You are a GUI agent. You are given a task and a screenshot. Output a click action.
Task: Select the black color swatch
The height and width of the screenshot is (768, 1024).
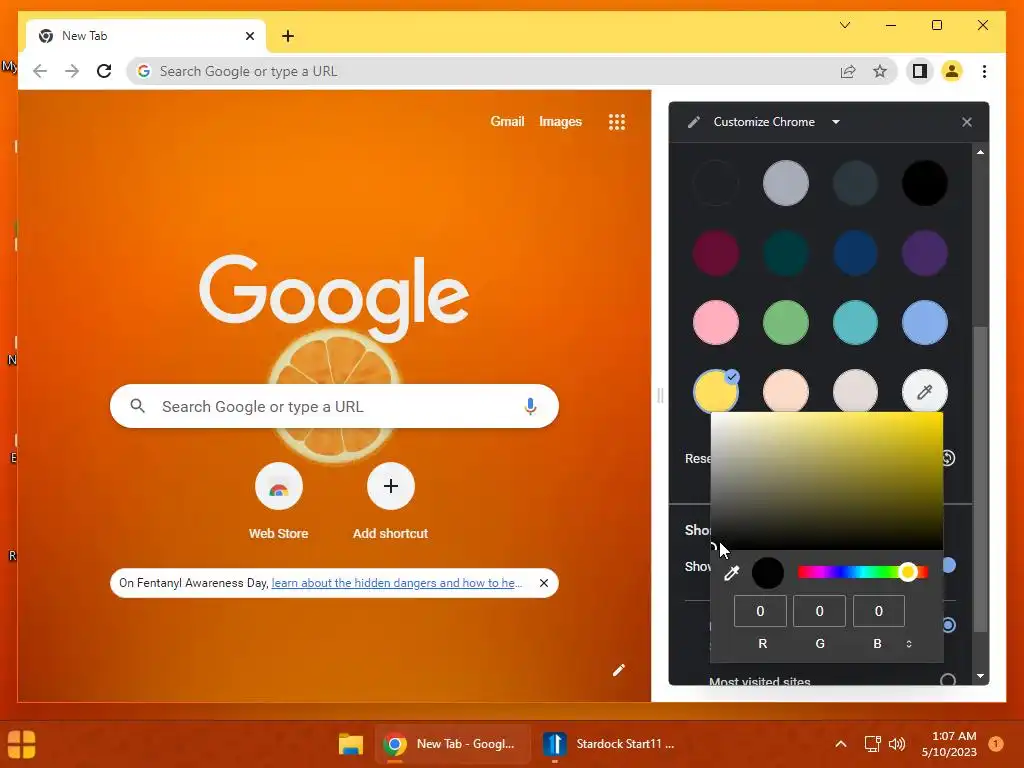click(x=925, y=183)
